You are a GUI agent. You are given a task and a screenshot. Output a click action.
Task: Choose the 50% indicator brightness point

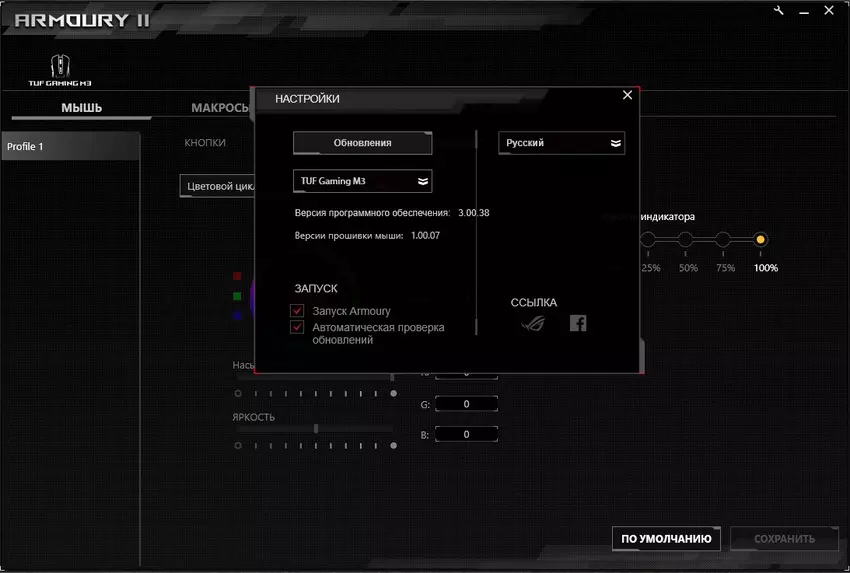pyautogui.click(x=686, y=240)
